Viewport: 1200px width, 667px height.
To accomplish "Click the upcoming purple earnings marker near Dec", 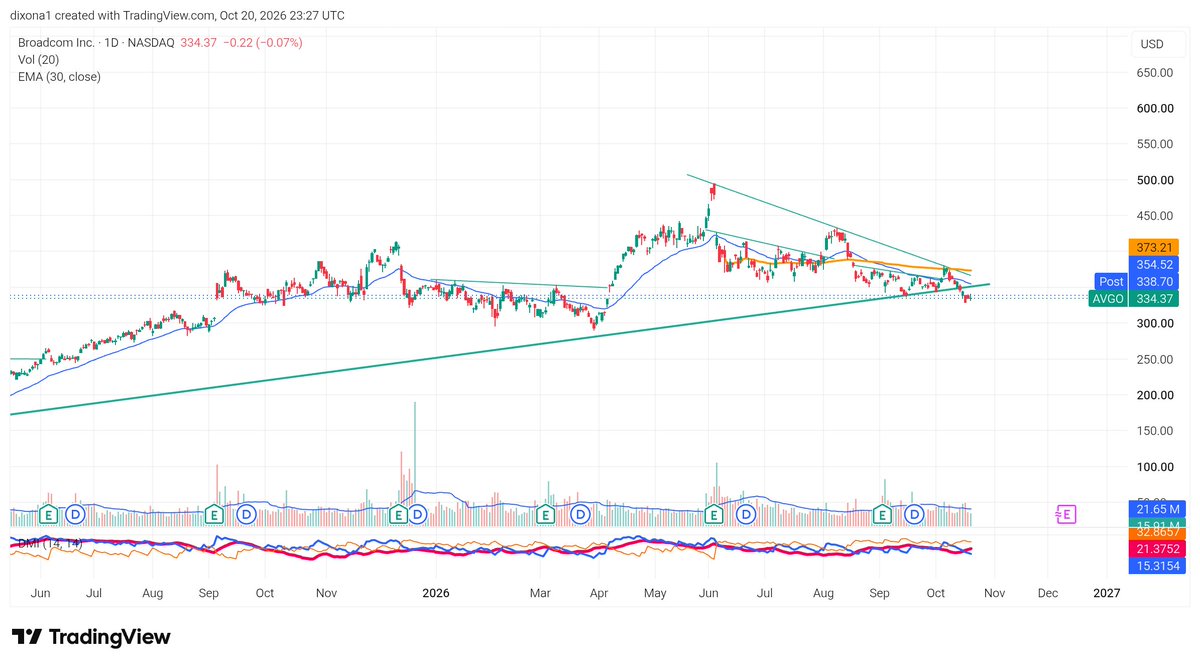I will (1066, 514).
